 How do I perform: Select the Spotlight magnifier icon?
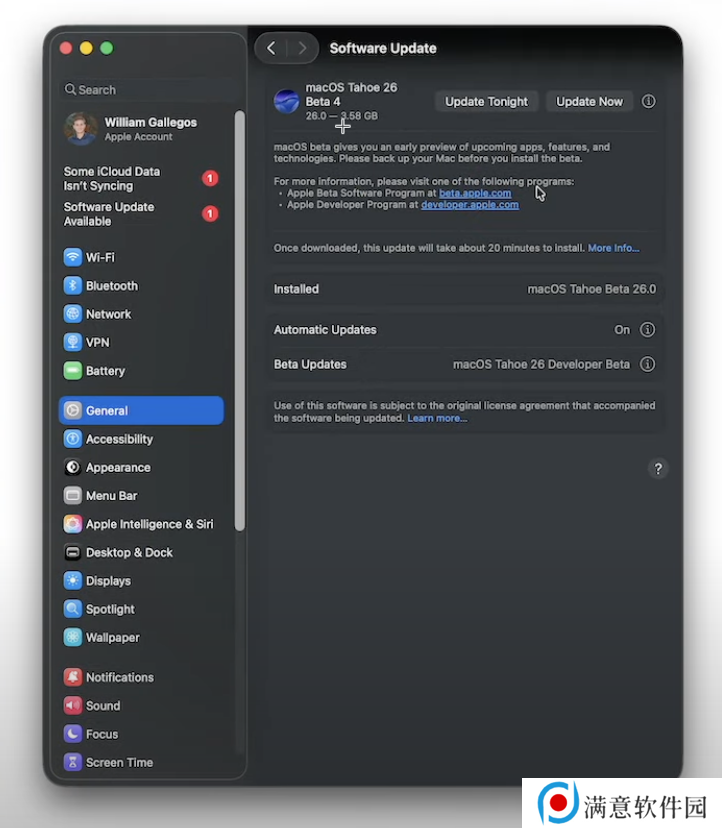(x=73, y=609)
